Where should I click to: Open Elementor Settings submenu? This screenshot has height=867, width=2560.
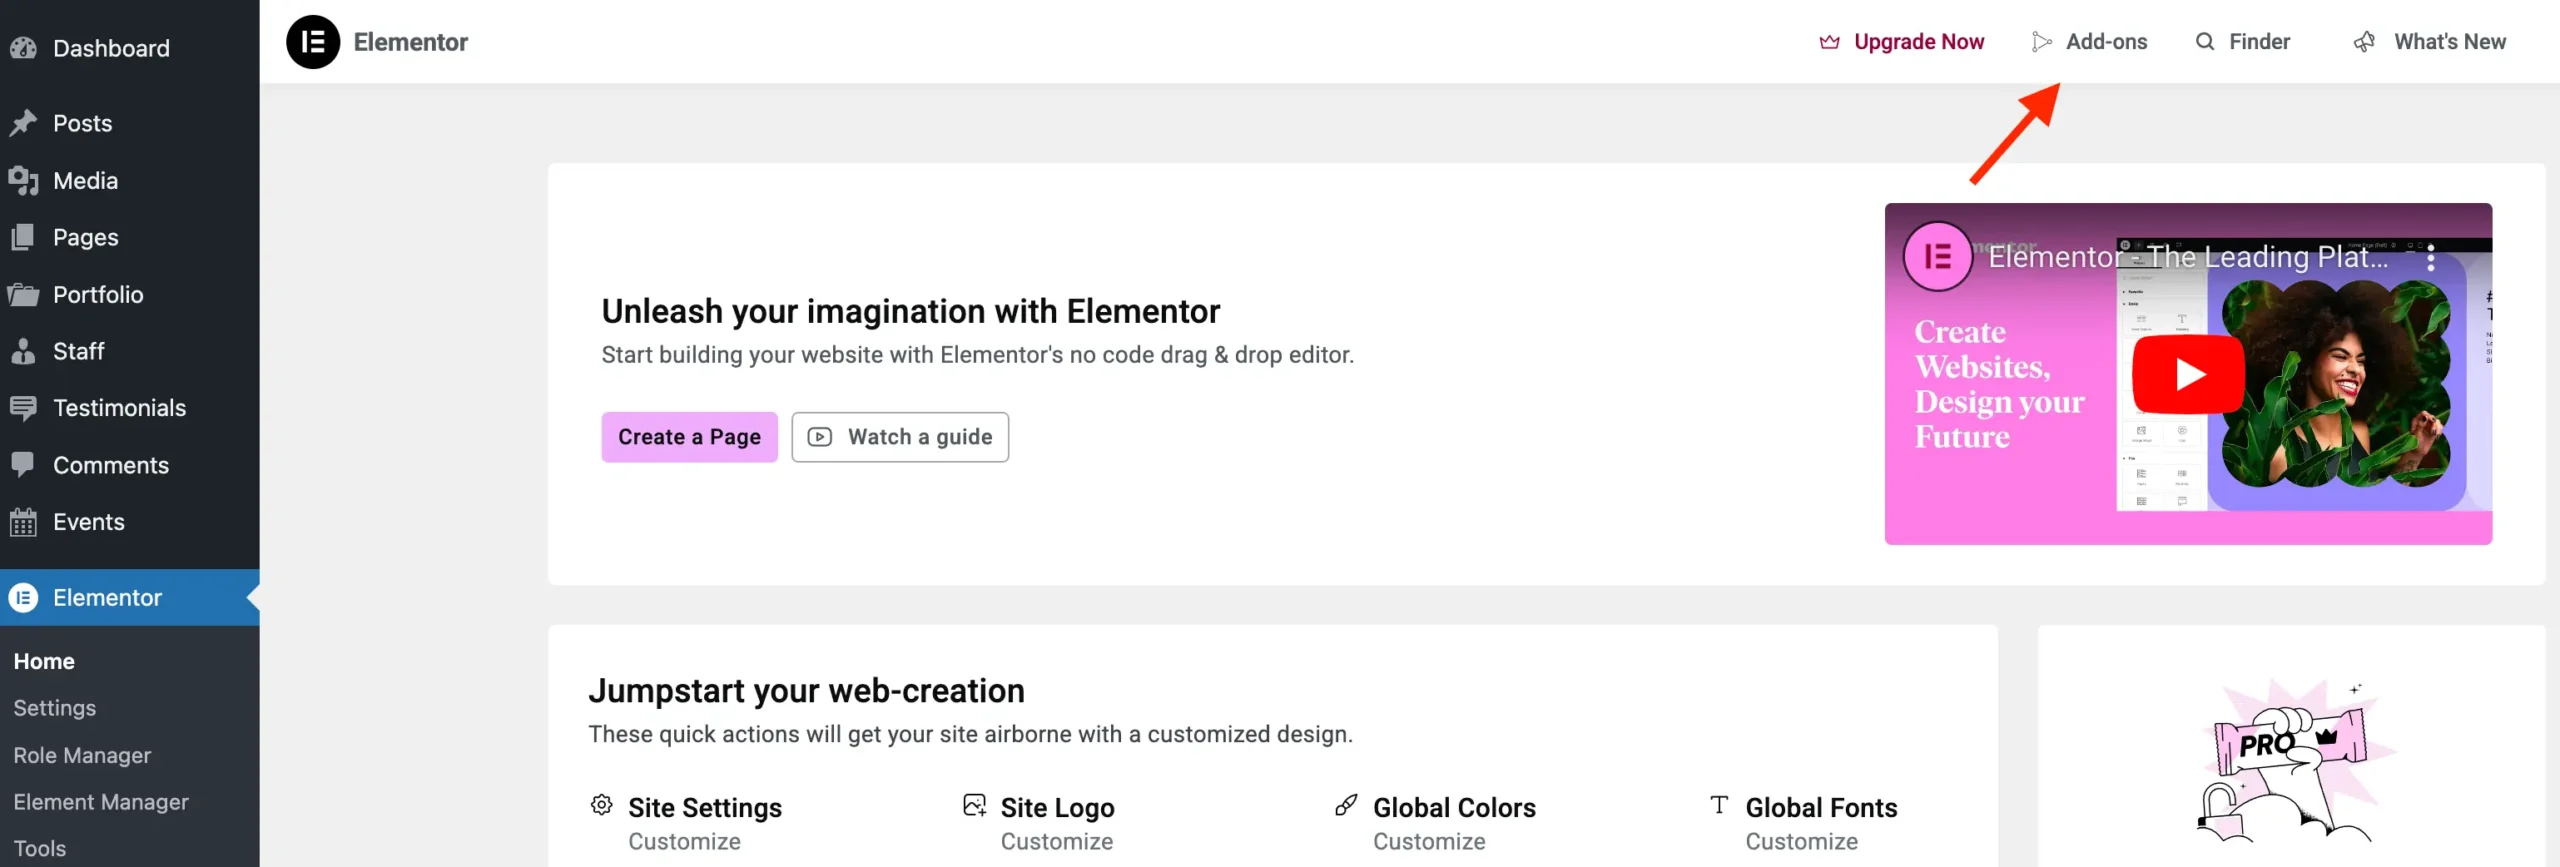[x=55, y=708]
